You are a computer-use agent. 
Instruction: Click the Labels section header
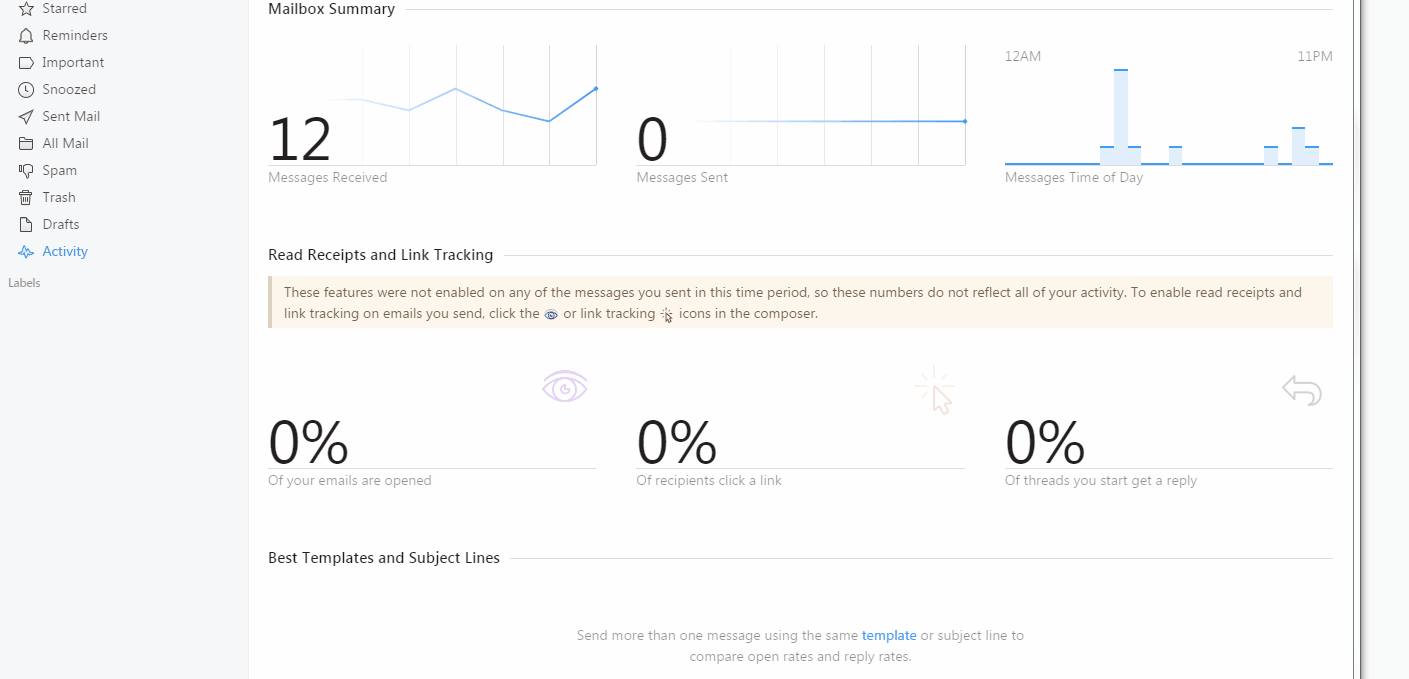(x=24, y=283)
